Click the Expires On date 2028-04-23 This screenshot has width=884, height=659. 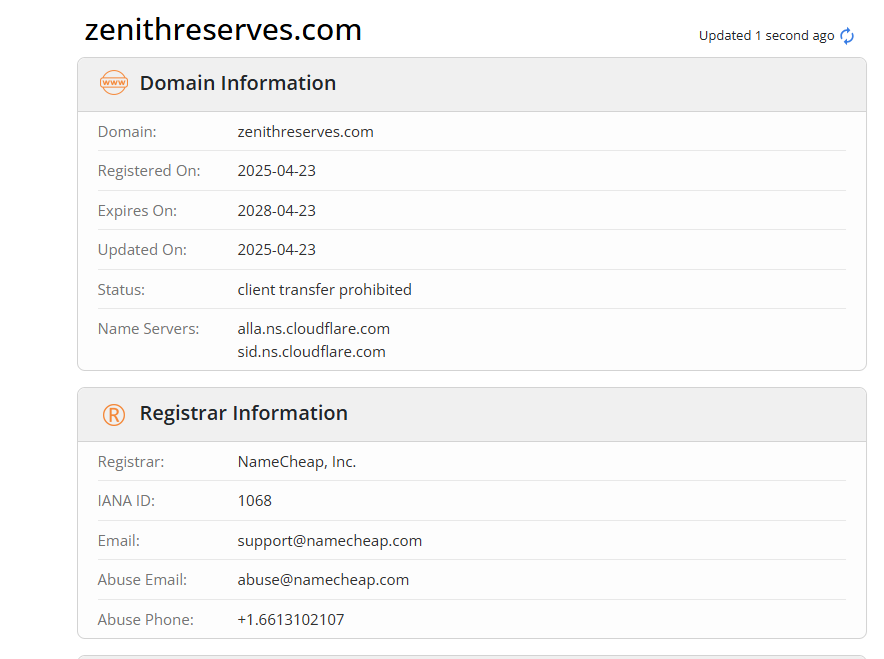pyautogui.click(x=276, y=211)
